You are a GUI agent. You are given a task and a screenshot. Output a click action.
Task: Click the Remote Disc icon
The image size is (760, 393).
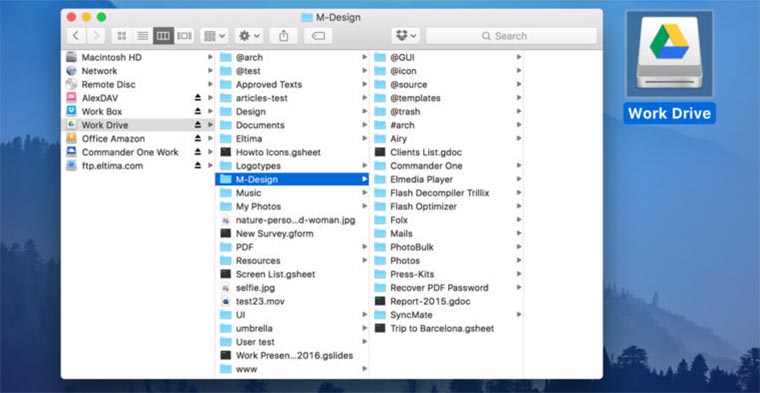[x=71, y=84]
